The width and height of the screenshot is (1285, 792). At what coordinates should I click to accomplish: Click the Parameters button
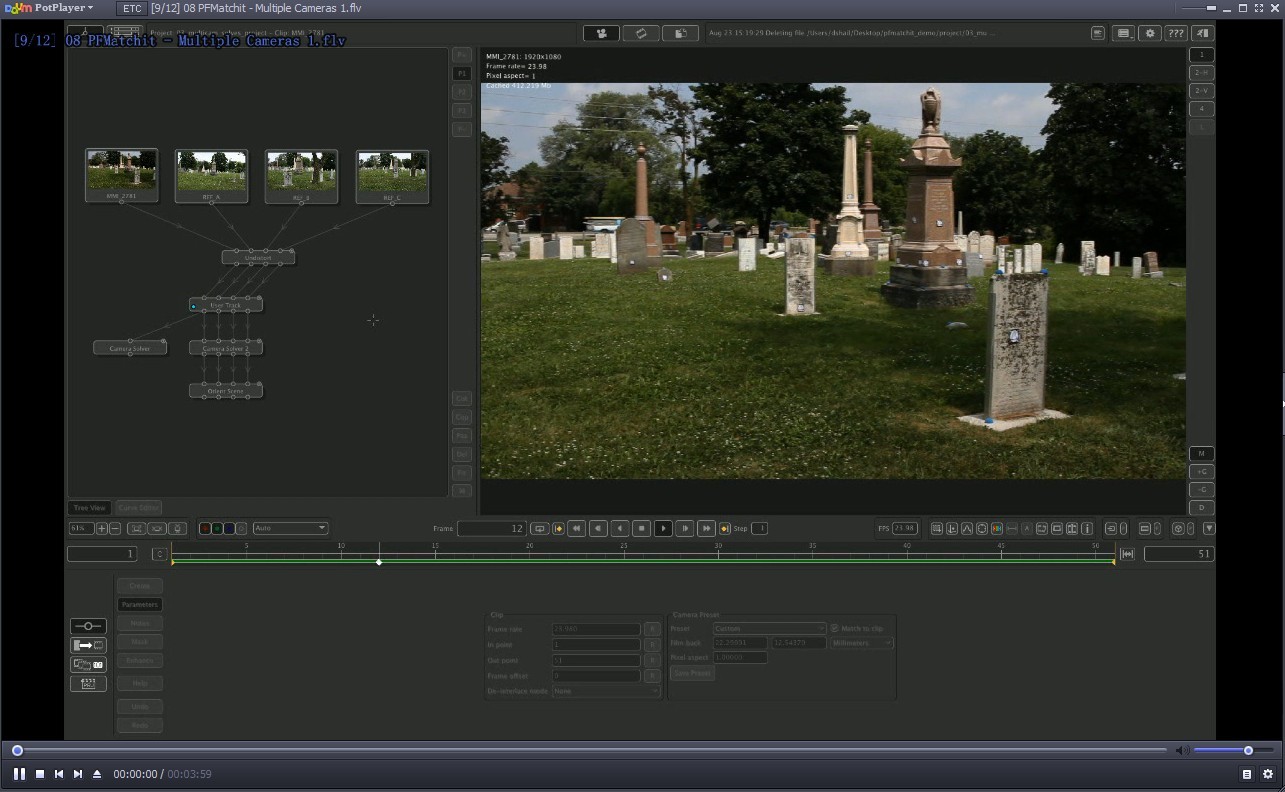(139, 604)
